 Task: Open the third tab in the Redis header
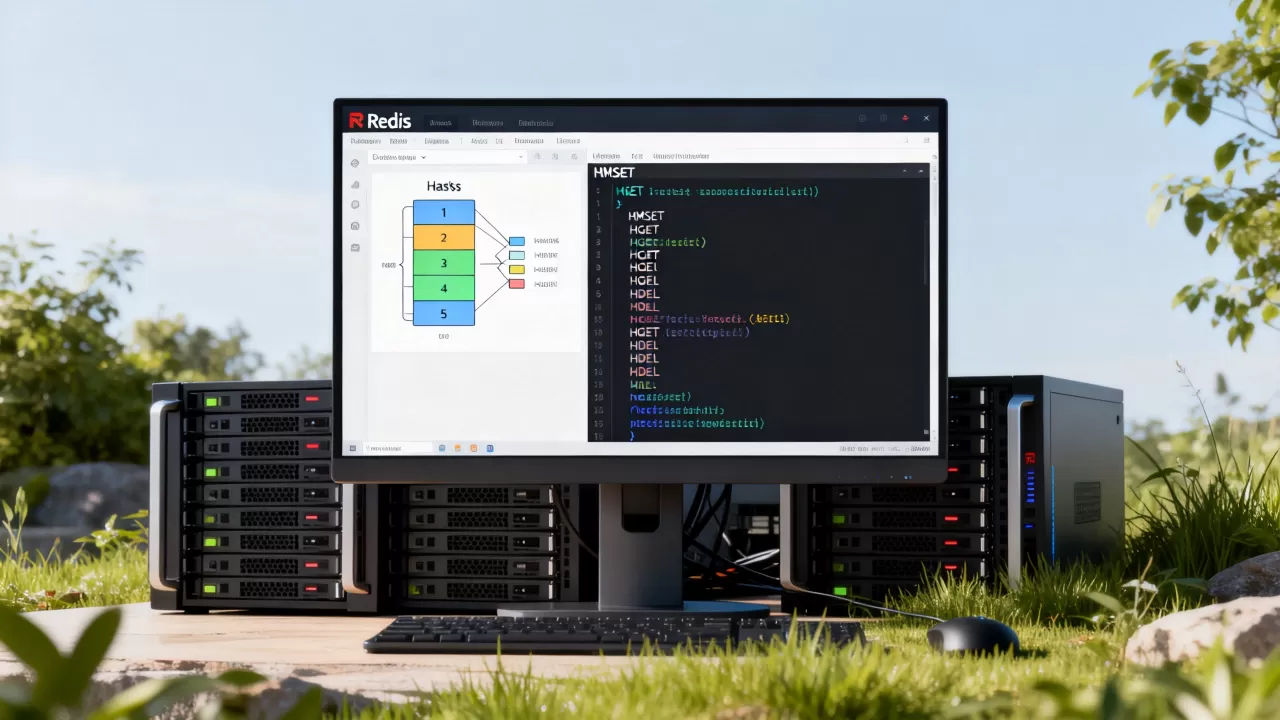536,123
